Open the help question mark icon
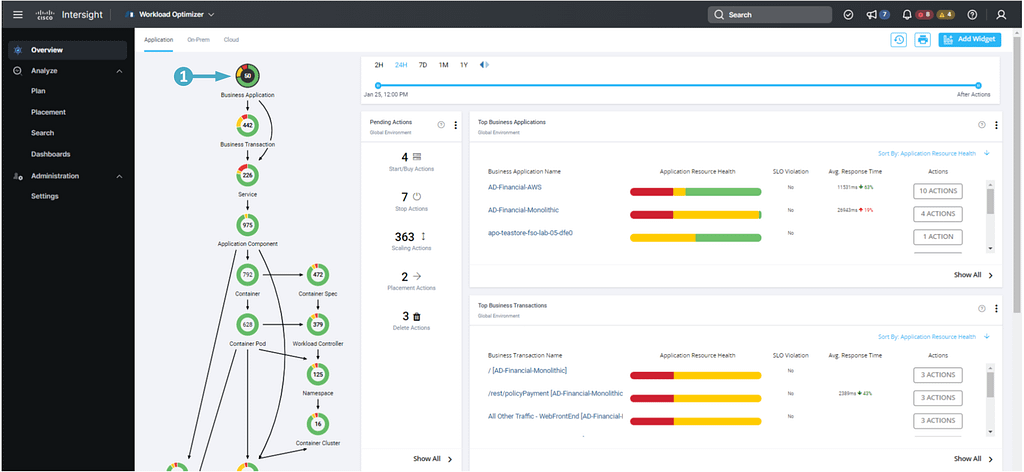Image resolution: width=1024 pixels, height=472 pixels. click(972, 15)
